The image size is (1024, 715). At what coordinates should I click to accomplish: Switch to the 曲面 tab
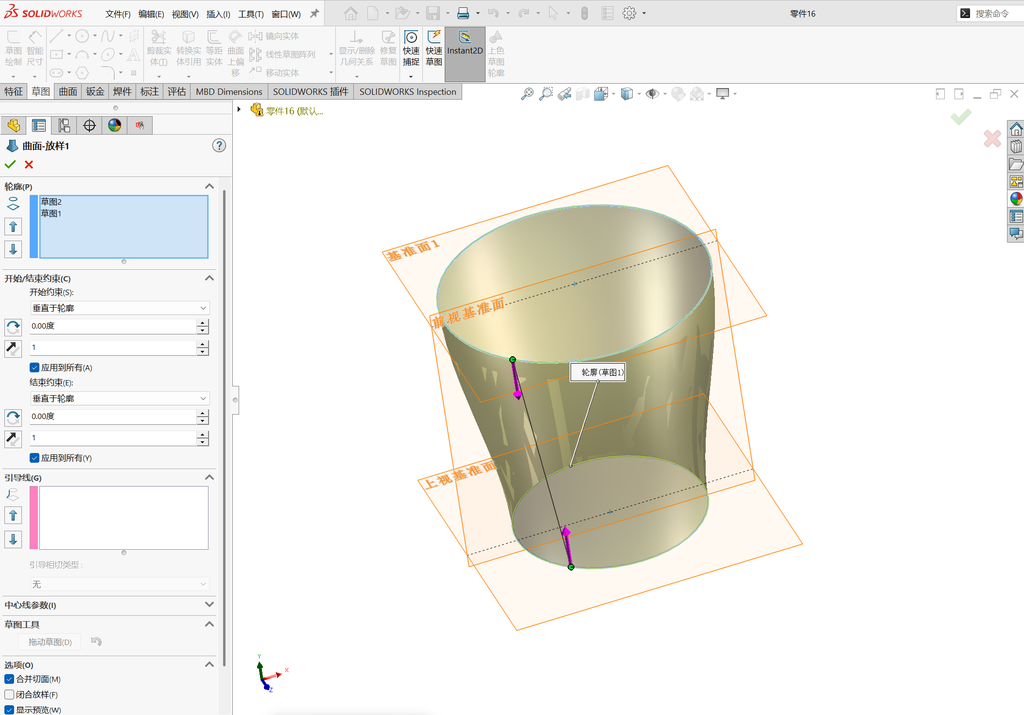pyautogui.click(x=68, y=91)
